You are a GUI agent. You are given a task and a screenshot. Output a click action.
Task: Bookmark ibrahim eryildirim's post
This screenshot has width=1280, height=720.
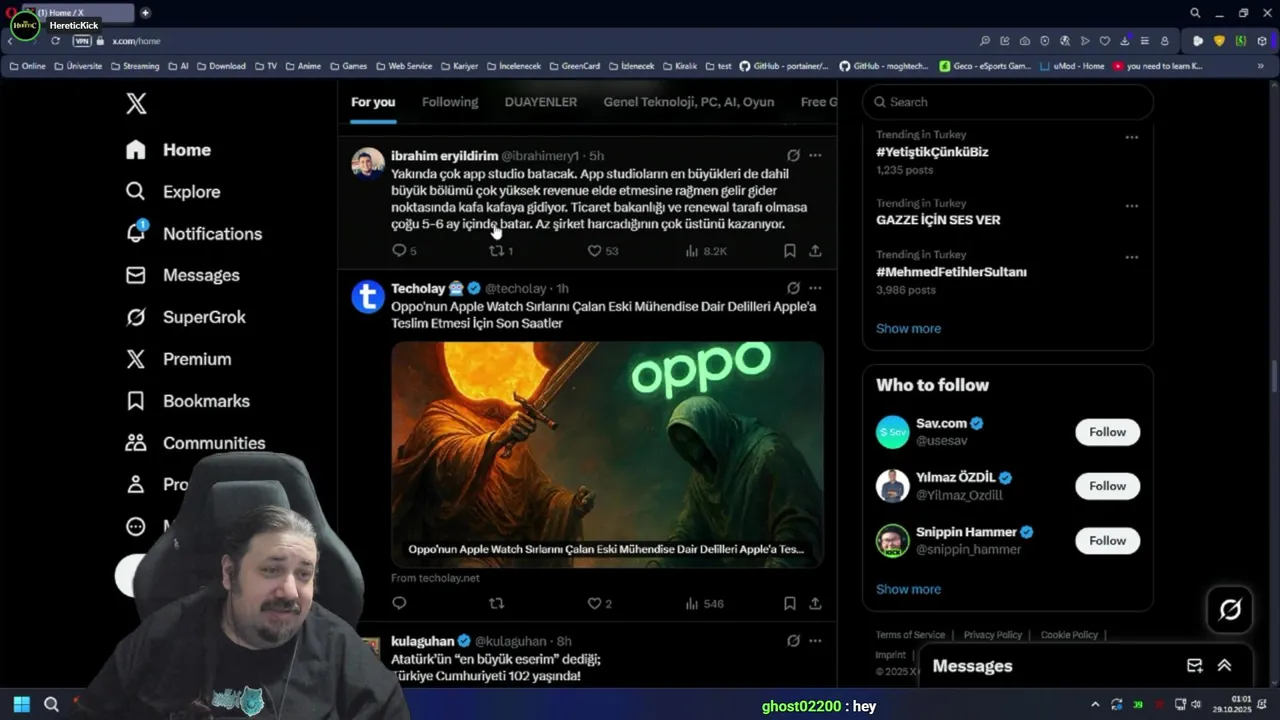(790, 251)
